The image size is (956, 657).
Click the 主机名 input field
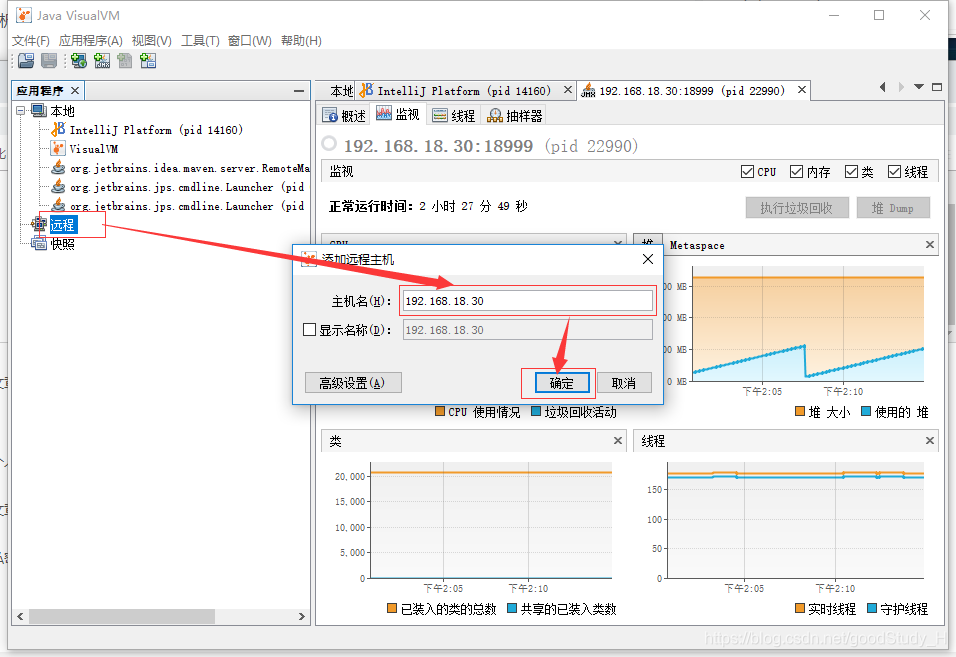pyautogui.click(x=528, y=300)
